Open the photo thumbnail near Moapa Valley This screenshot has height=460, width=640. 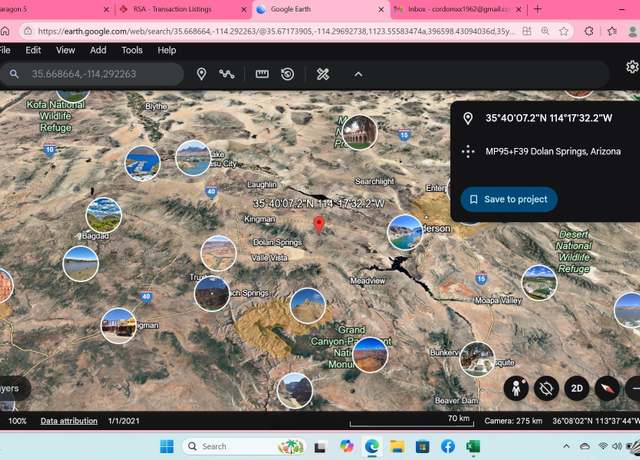click(x=539, y=282)
